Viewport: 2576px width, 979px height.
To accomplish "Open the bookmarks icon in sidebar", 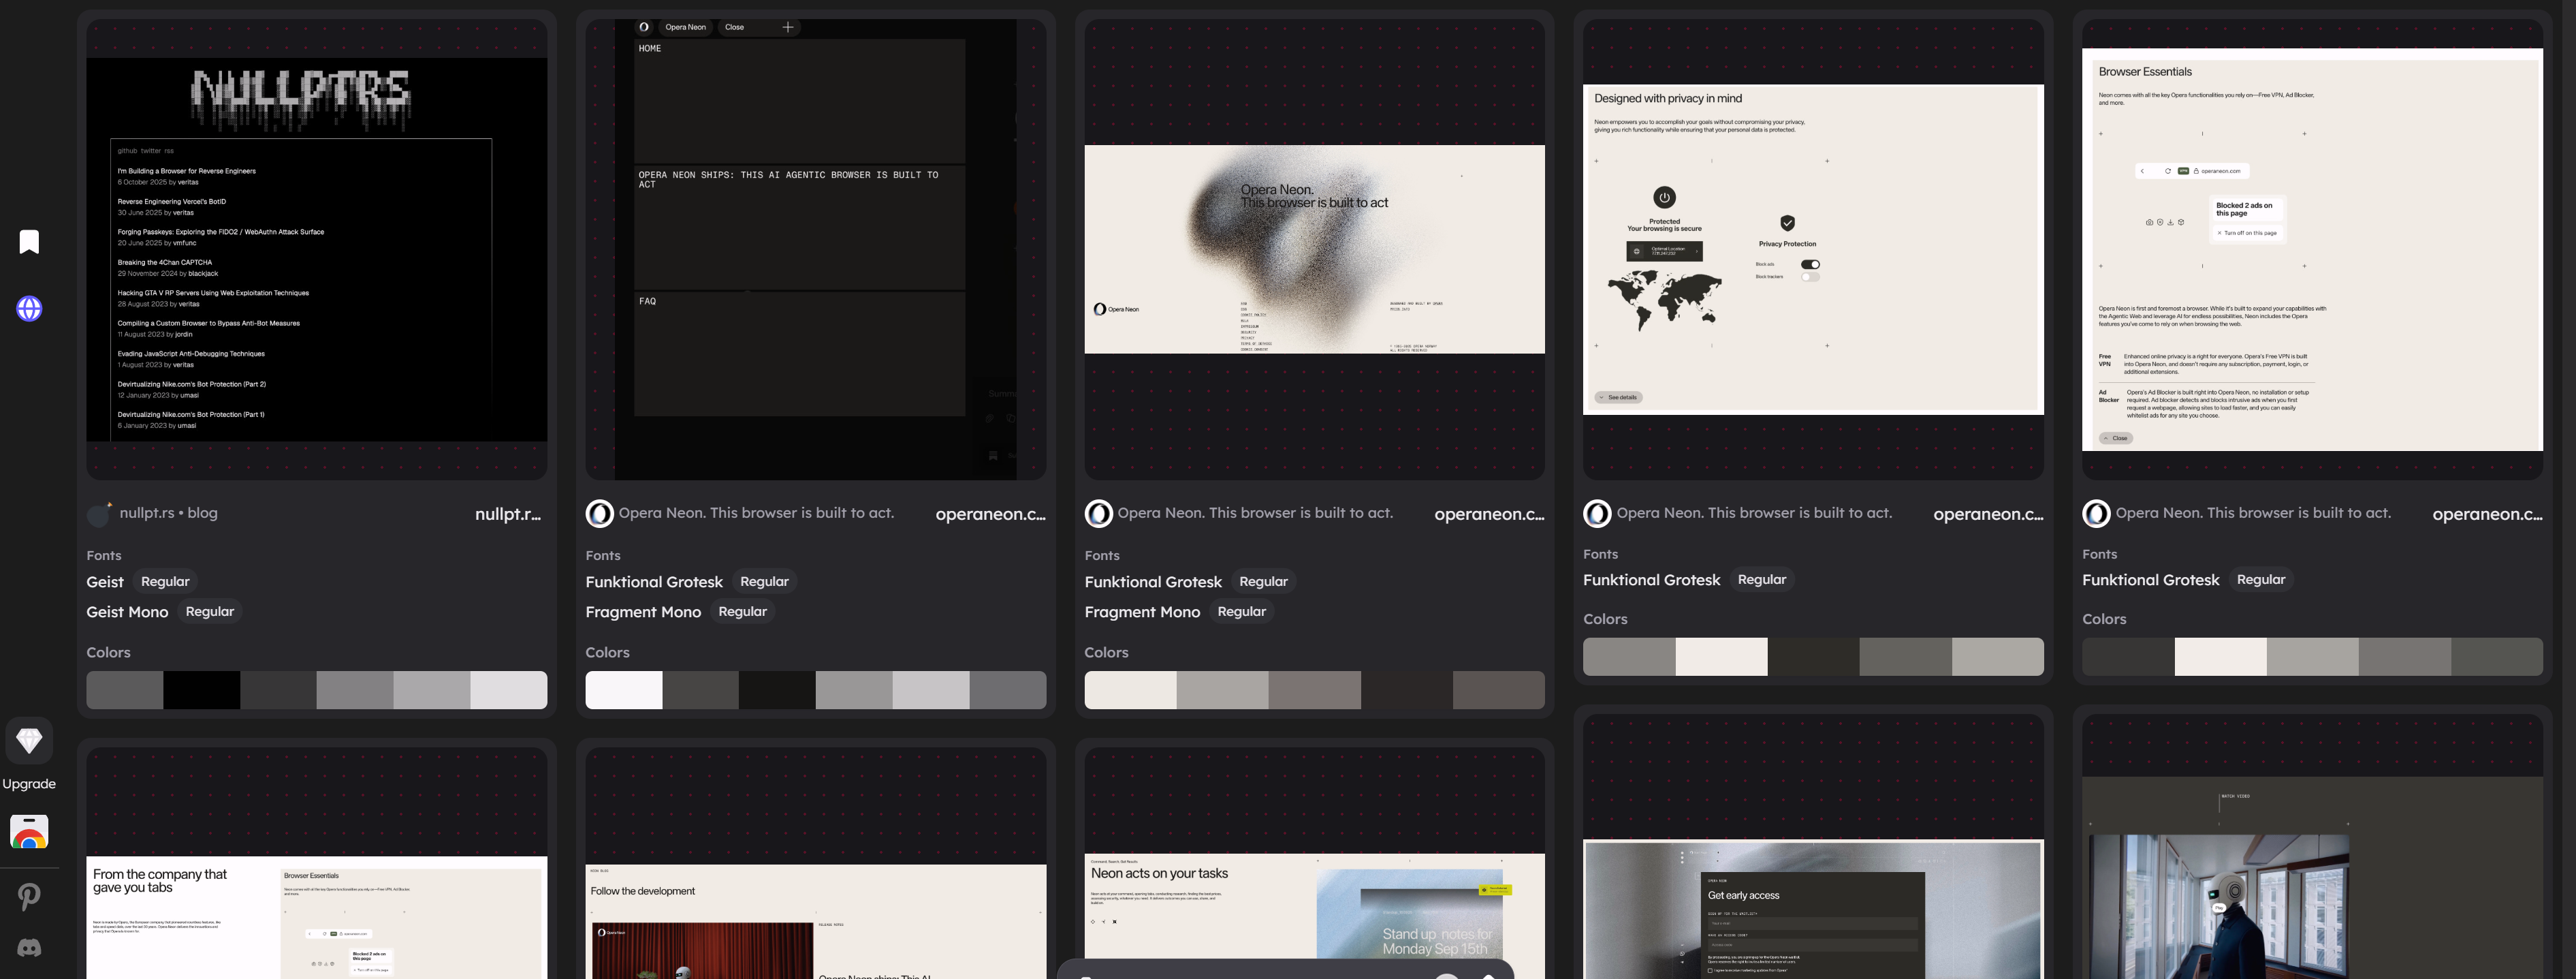I will point(29,242).
